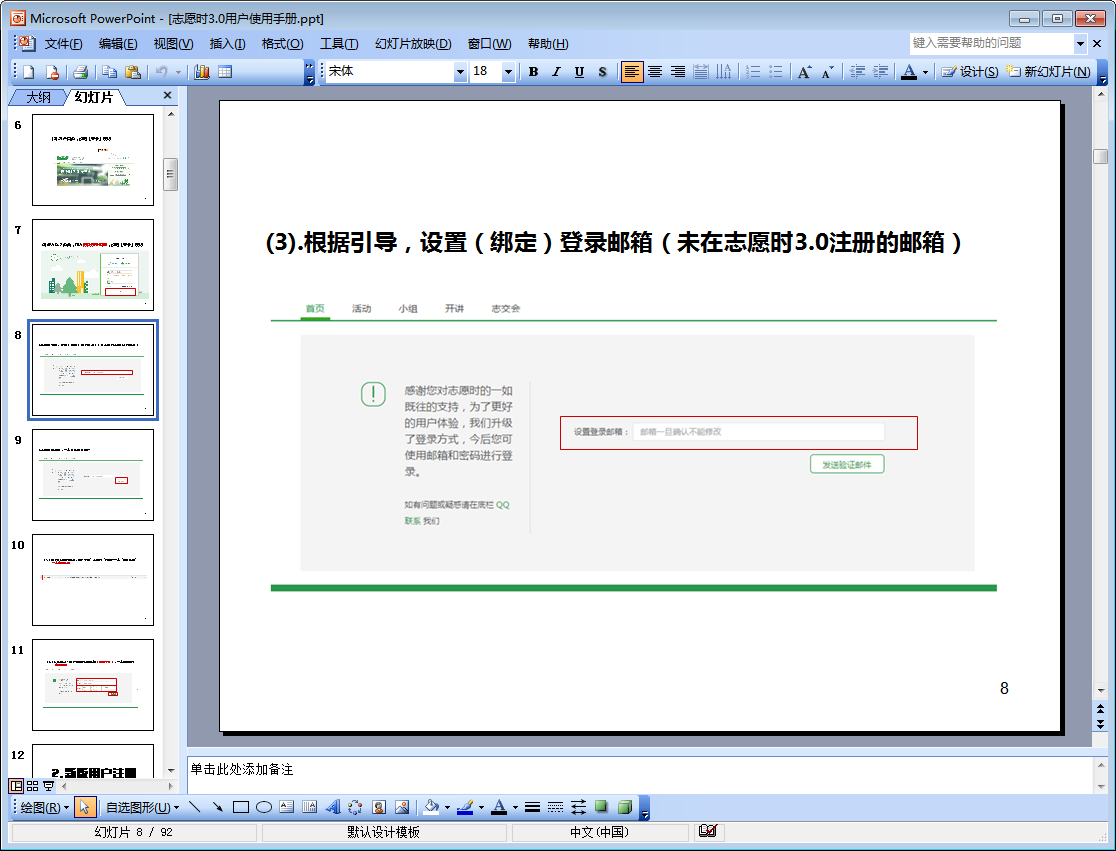Set text alignment to left
Screen dimensions: 1116x851
tap(632, 72)
